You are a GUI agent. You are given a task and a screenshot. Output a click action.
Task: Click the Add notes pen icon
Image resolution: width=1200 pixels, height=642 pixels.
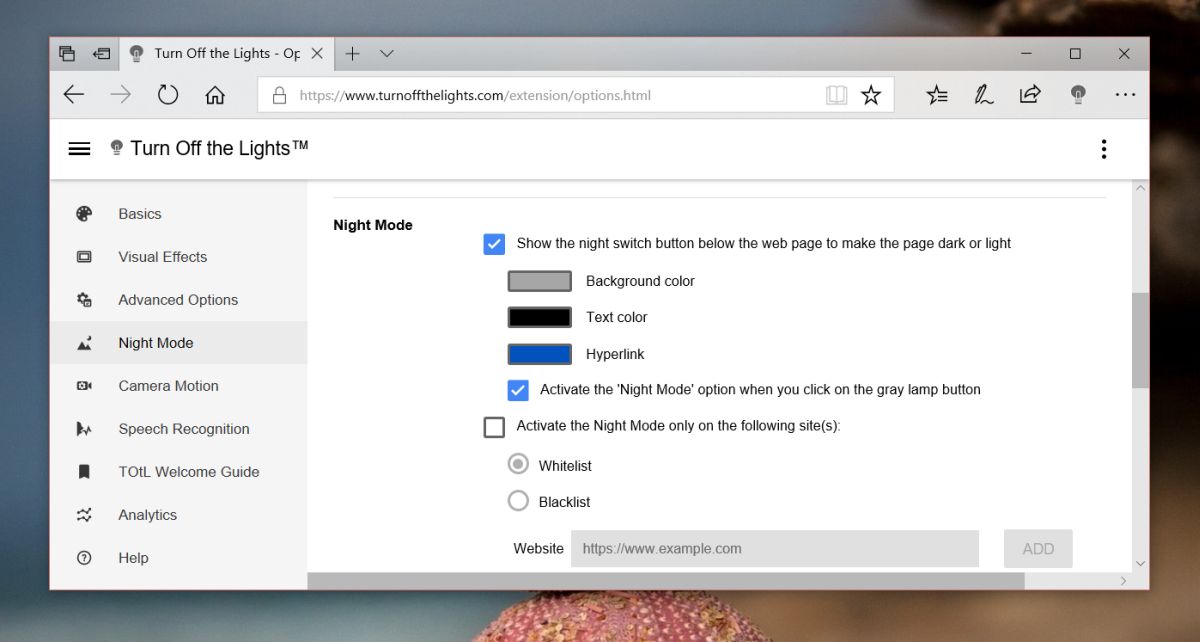coord(984,95)
